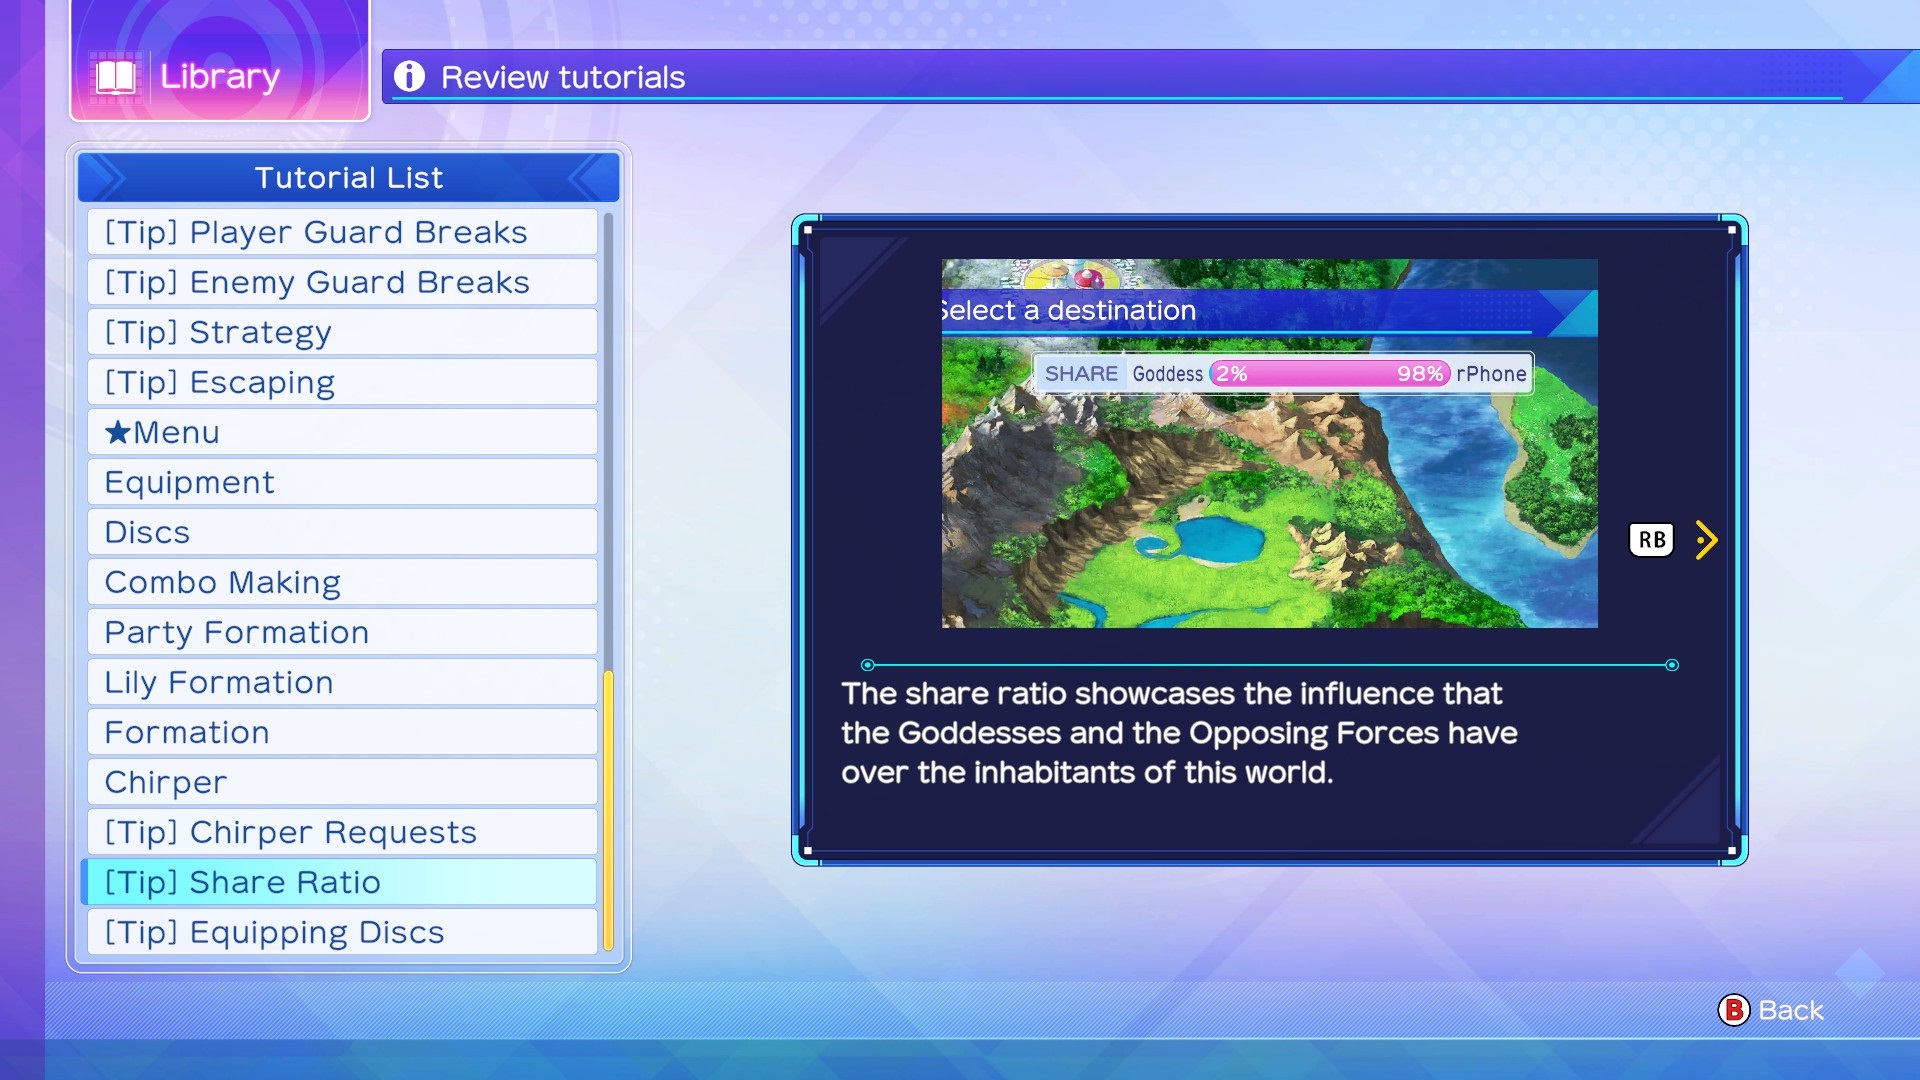Choose the Combo Making tutorial
1920x1080 pixels.
pyautogui.click(x=341, y=582)
